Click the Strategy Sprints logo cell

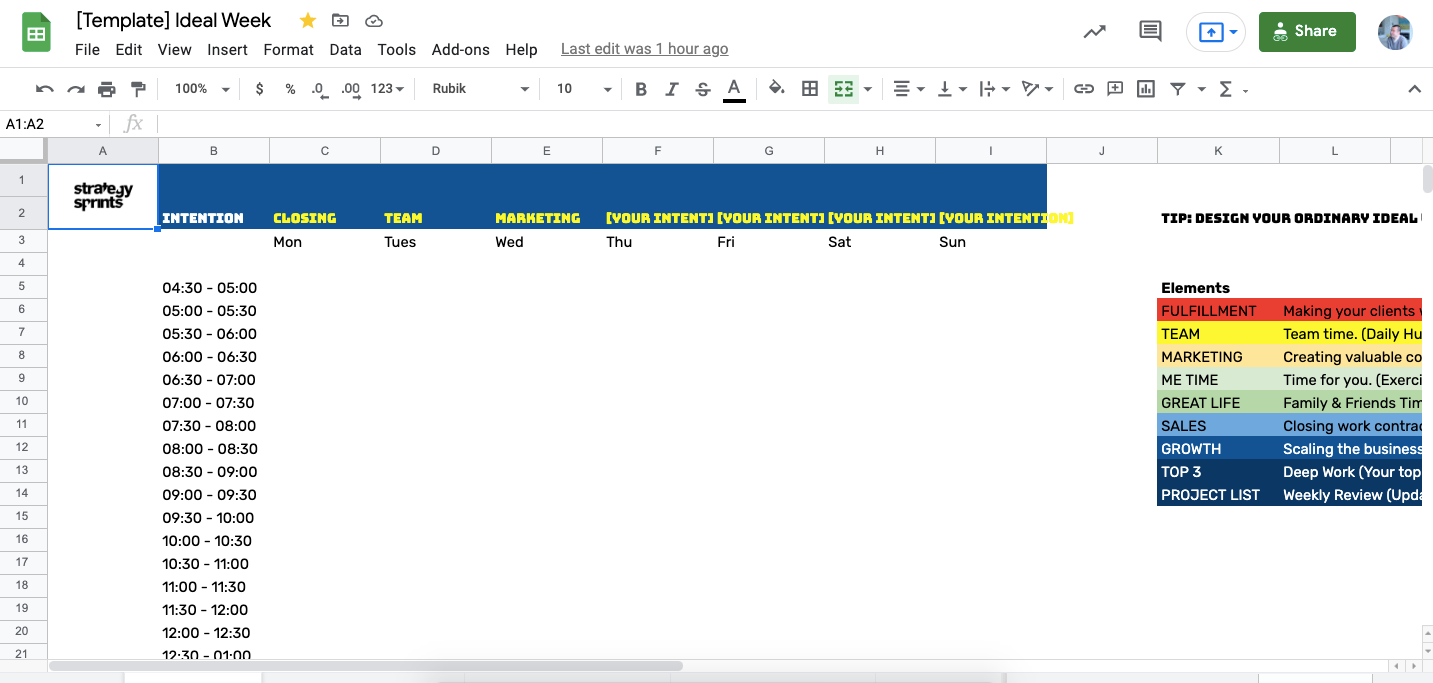pyautogui.click(x=103, y=196)
